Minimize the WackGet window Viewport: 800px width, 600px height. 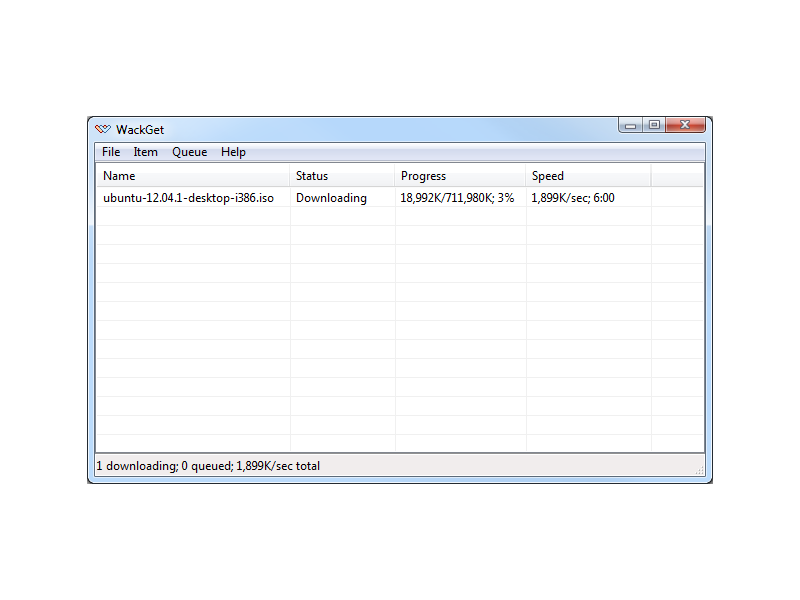coord(631,126)
